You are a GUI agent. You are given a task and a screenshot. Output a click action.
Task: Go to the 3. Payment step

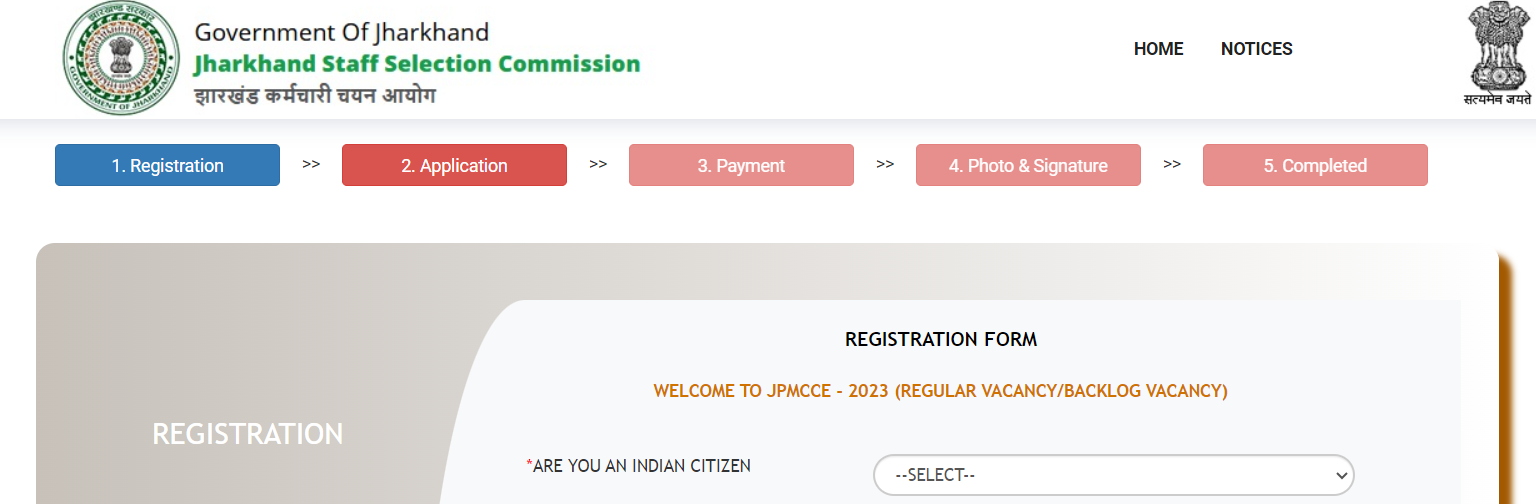[741, 166]
